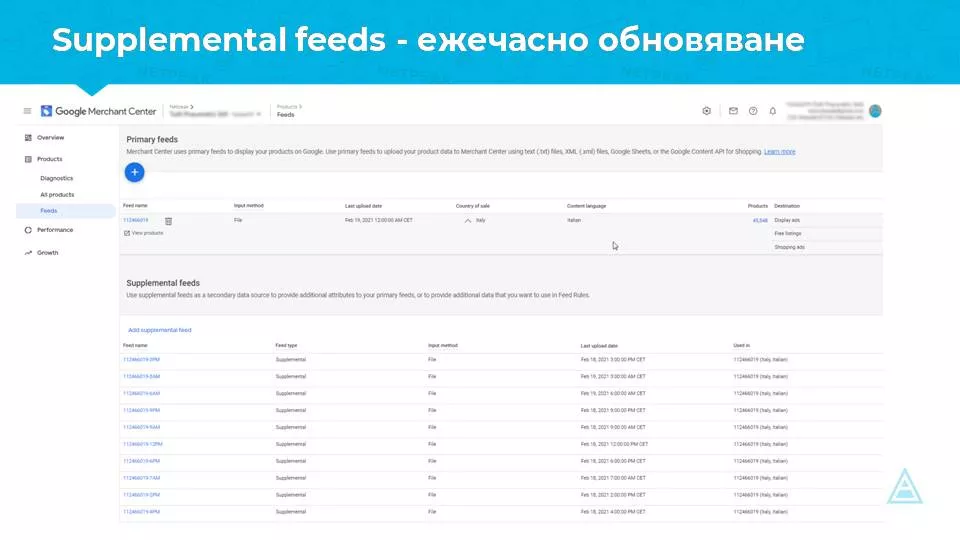Open the 45,548 products count link
The width and height of the screenshot is (960, 540).
tap(760, 220)
